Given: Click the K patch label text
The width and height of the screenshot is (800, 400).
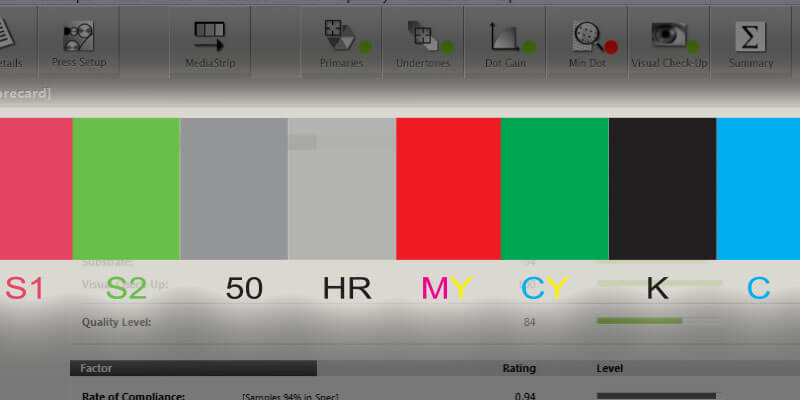Looking at the screenshot, I should point(658,288).
